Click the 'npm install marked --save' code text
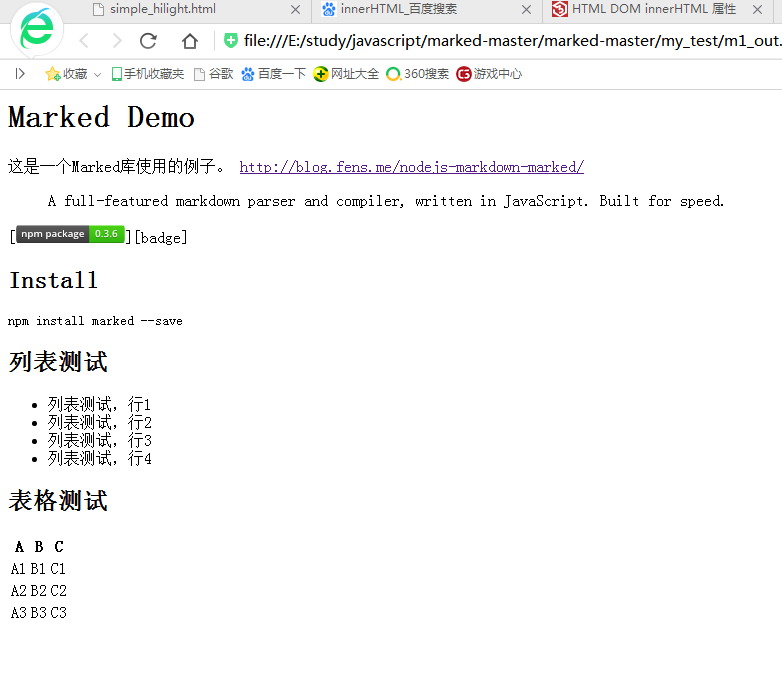 coord(95,321)
